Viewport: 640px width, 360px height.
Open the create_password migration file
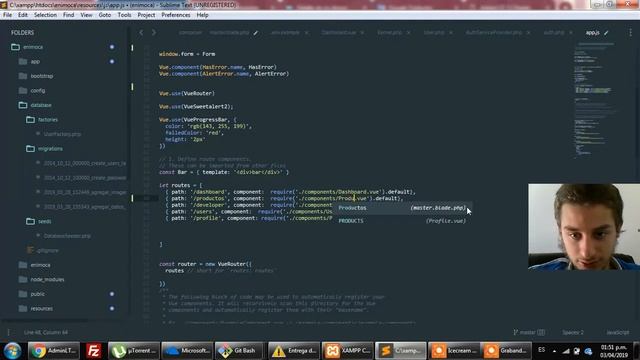pos(85,178)
